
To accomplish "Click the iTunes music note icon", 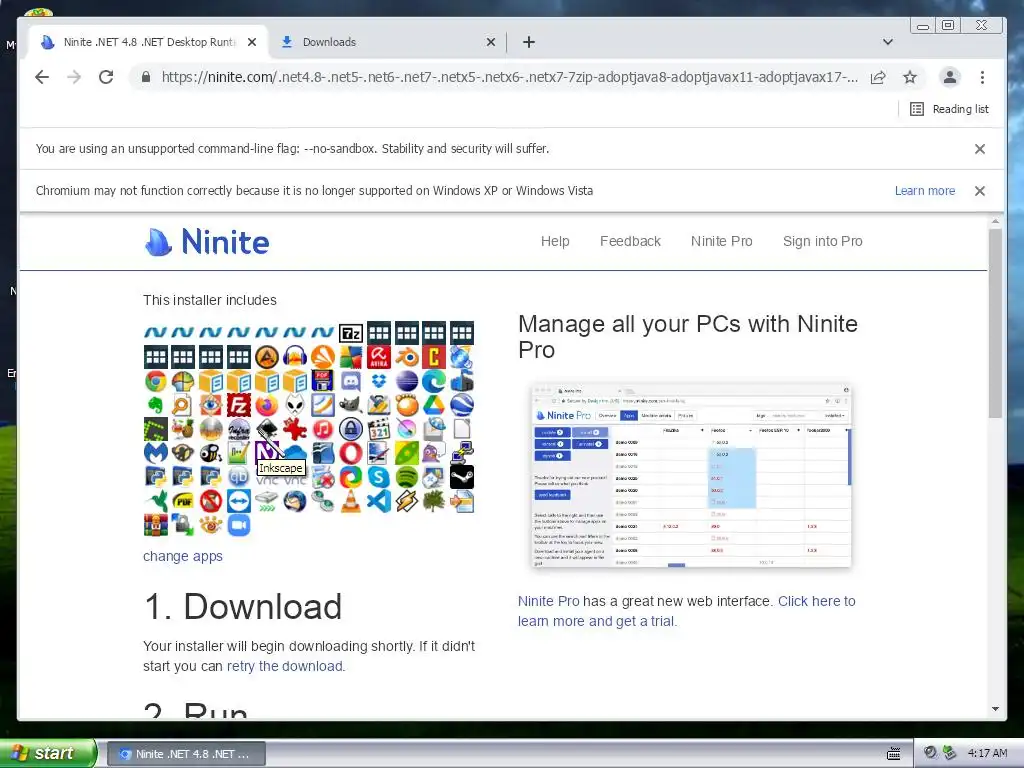I will (x=323, y=429).
